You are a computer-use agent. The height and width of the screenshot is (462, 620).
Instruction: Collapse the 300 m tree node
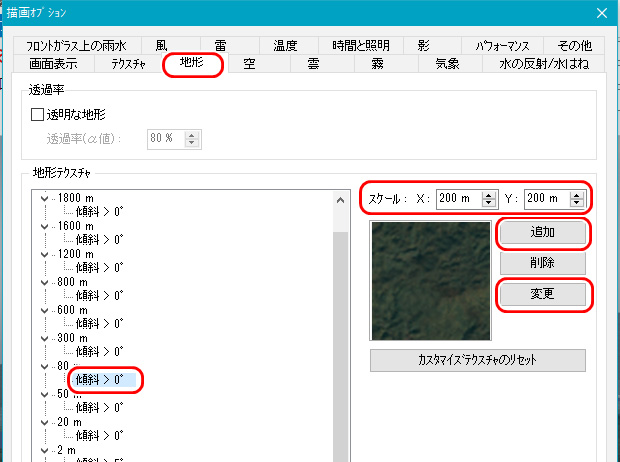(44, 339)
